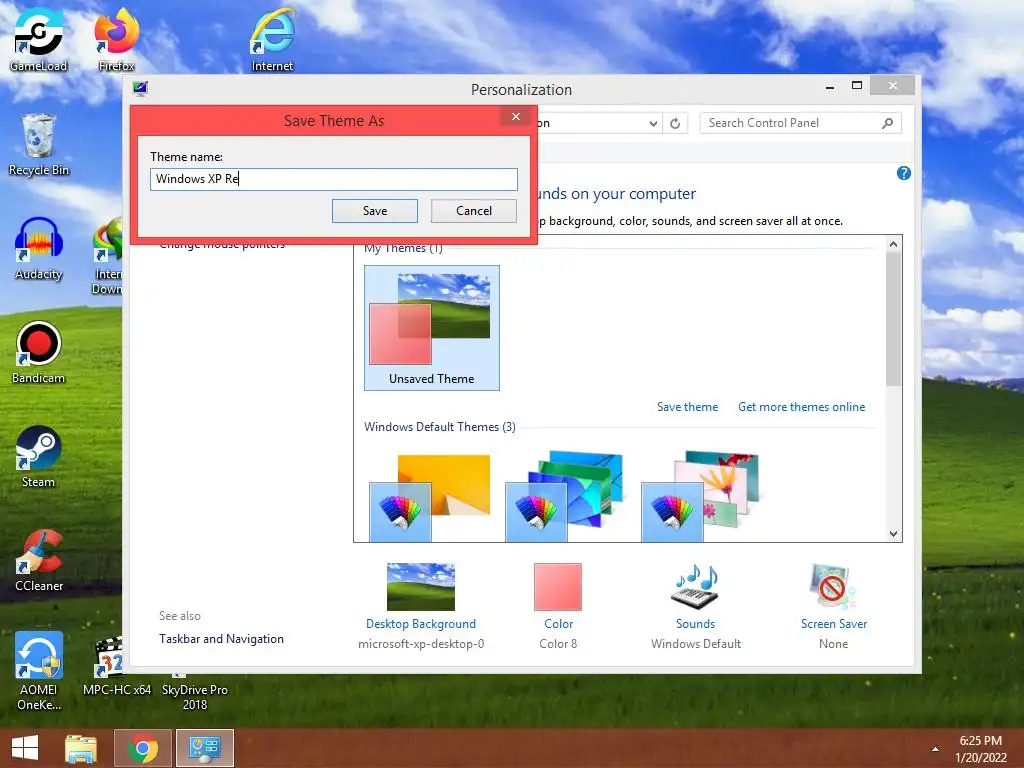Open the address bar history dropdown
This screenshot has width=1024, height=768.
653,123
